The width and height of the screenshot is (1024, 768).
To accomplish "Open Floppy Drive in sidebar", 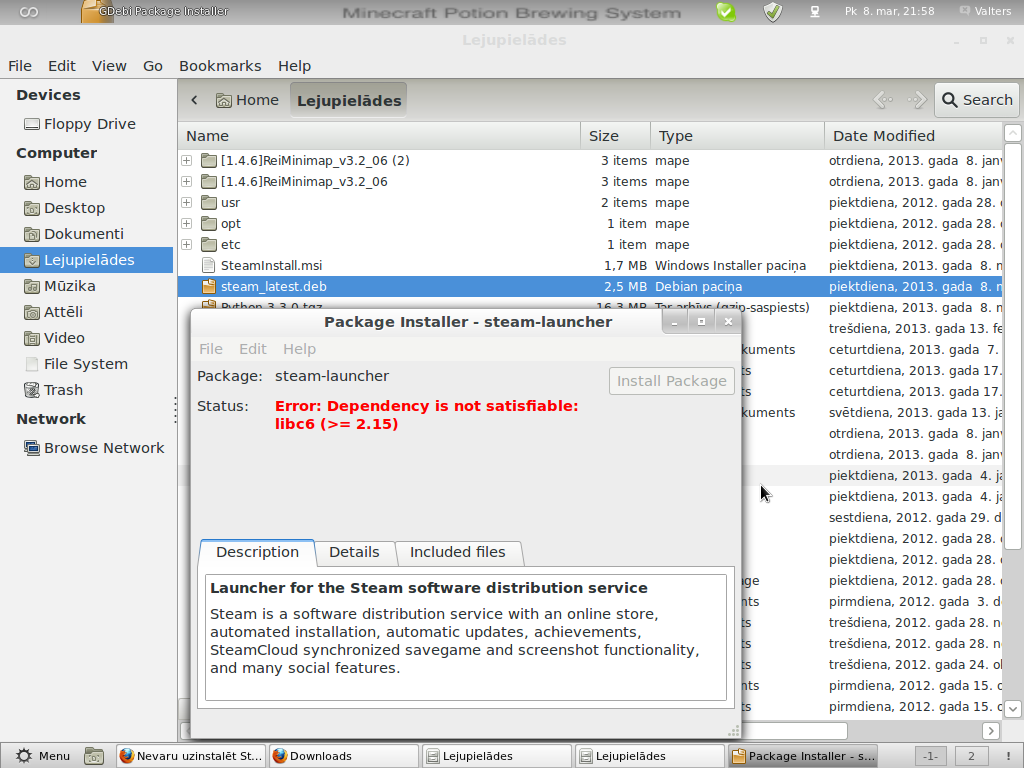I will (80, 124).
